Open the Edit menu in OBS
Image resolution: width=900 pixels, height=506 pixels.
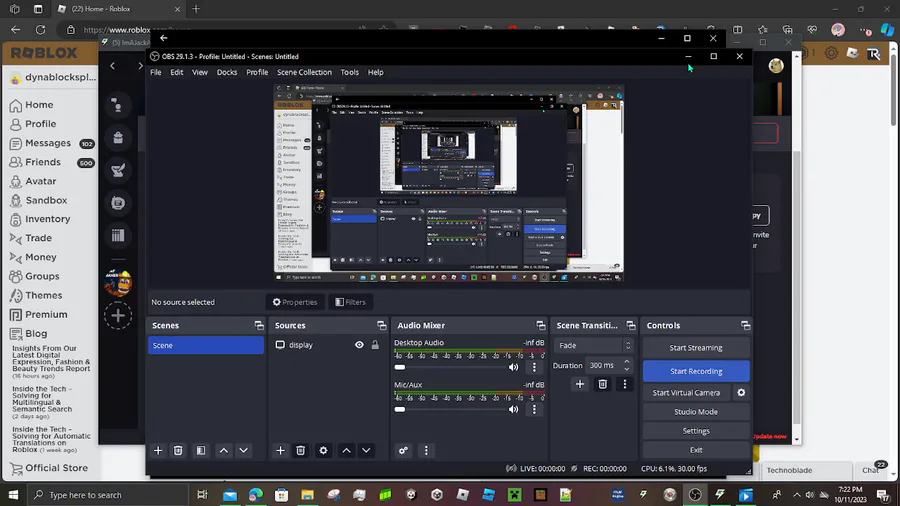click(177, 72)
